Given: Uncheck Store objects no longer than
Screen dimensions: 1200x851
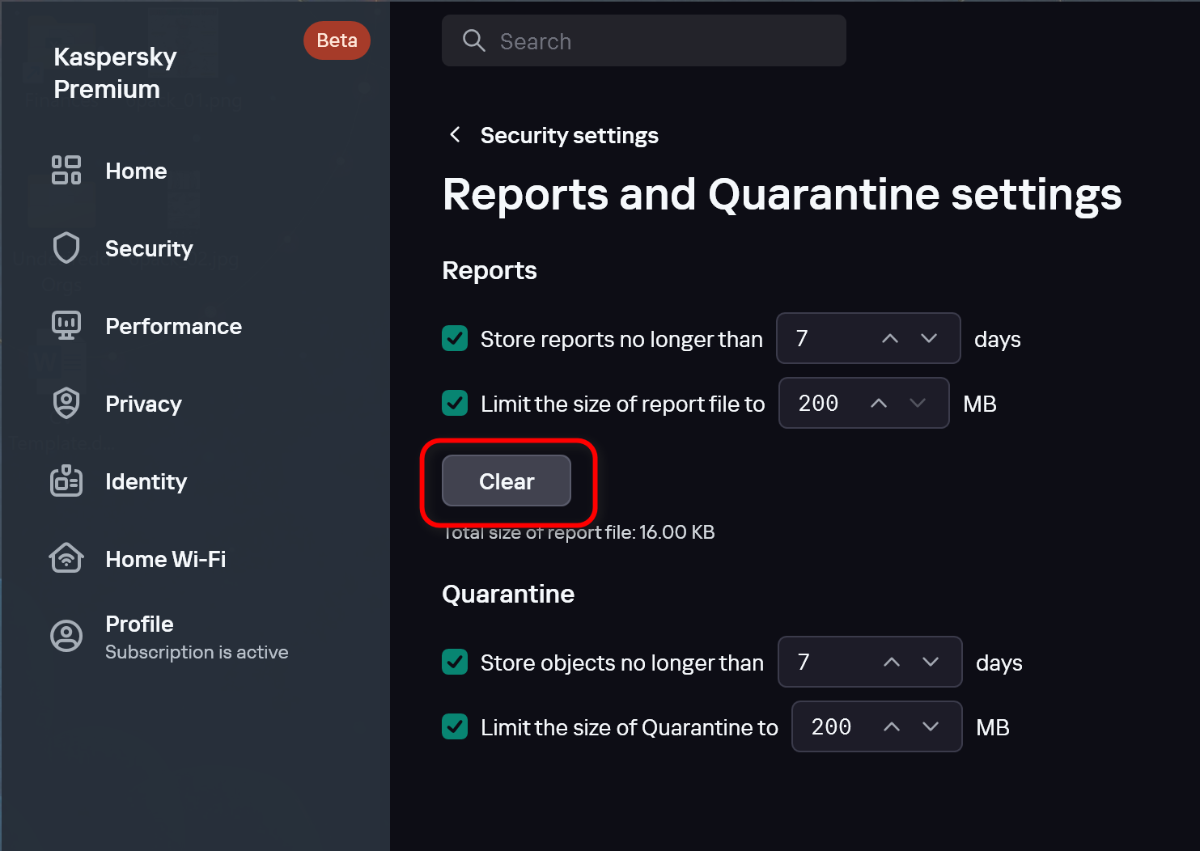Looking at the screenshot, I should coord(455,662).
